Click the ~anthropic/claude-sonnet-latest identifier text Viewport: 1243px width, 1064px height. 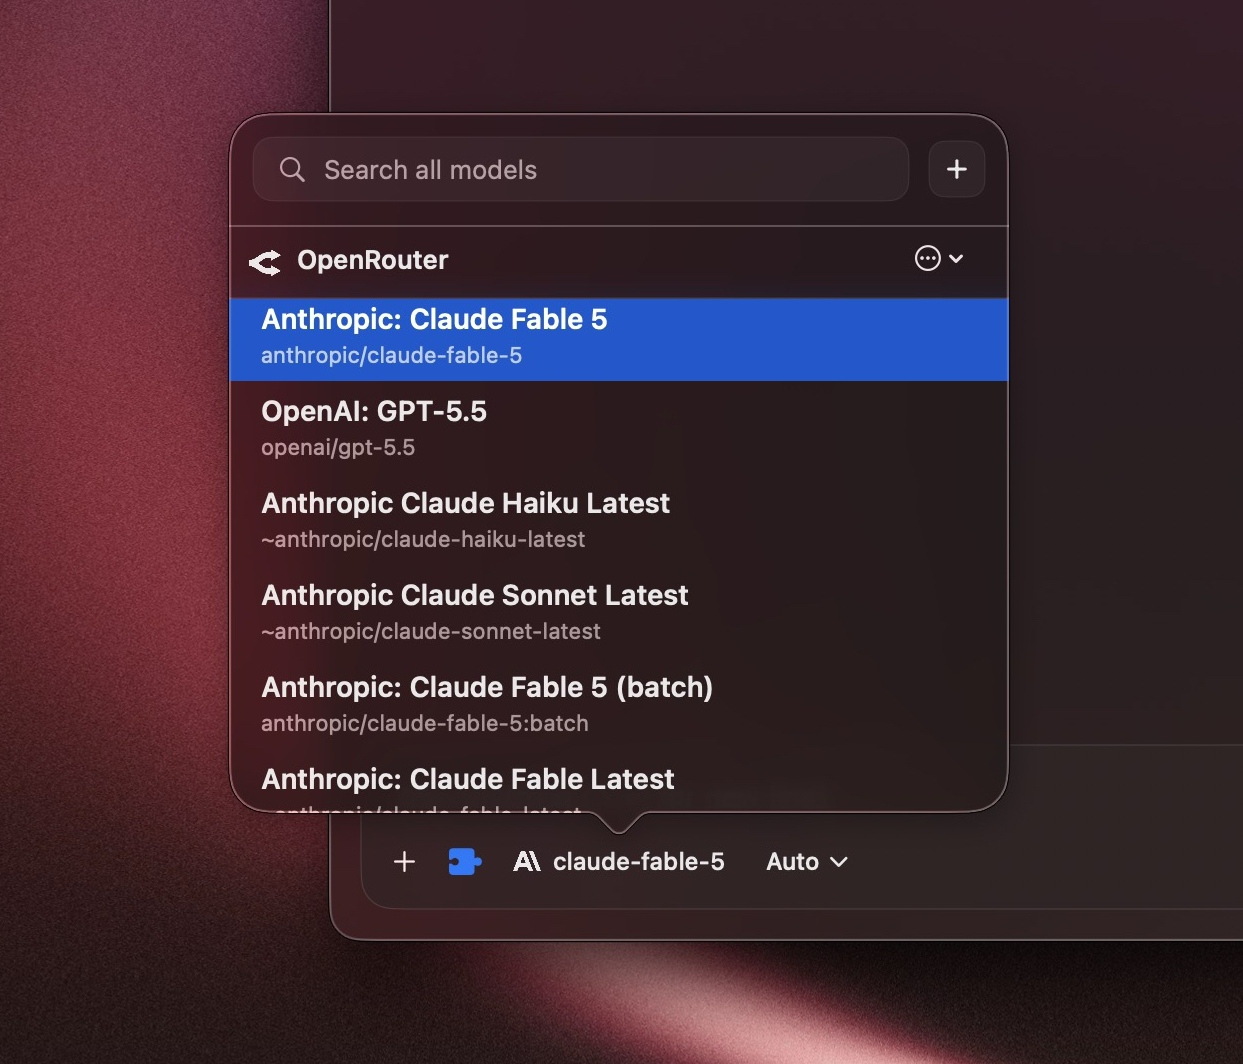pos(431,632)
